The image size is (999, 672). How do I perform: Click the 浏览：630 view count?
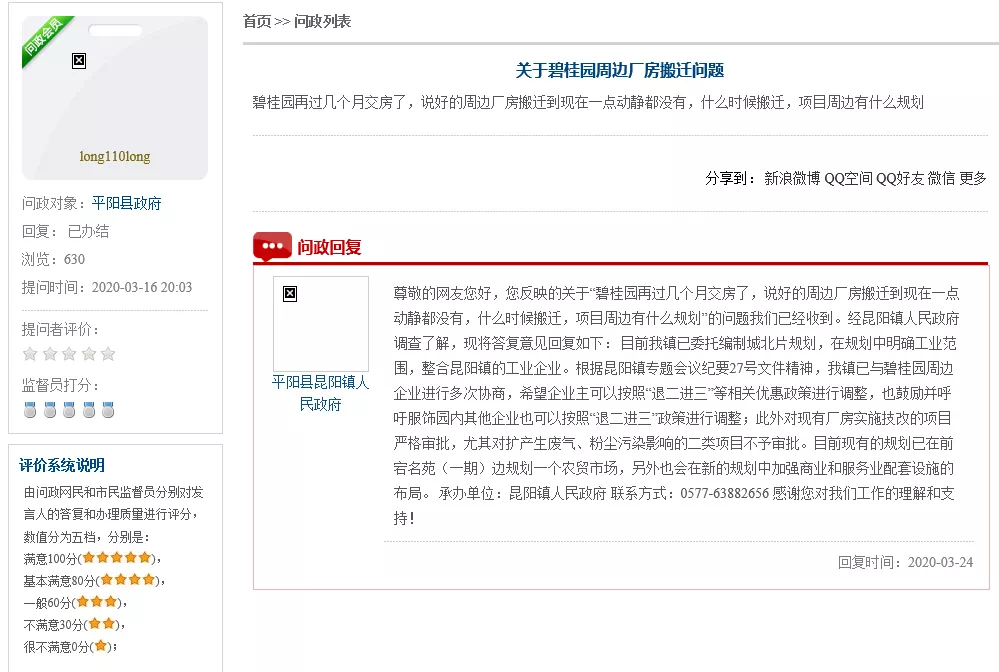[53, 259]
